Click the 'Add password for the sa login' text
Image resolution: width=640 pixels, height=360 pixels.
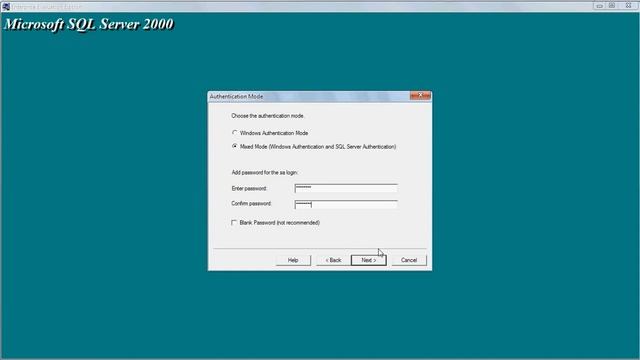[264, 172]
